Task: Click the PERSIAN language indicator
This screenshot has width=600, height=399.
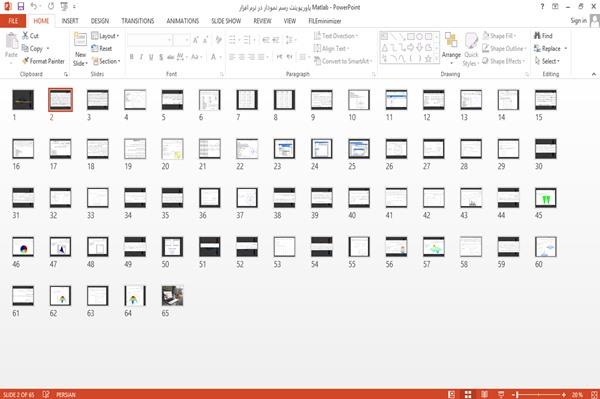Action: 66,394
